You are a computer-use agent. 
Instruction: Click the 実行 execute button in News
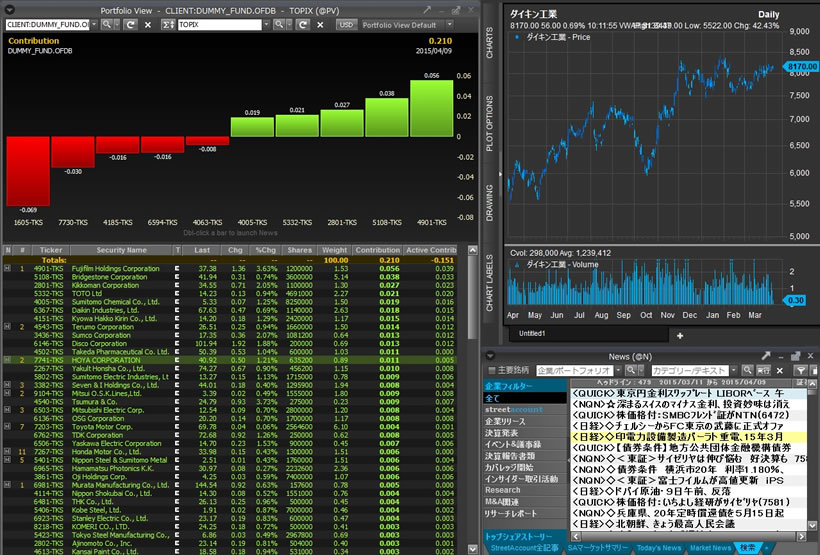(764, 370)
